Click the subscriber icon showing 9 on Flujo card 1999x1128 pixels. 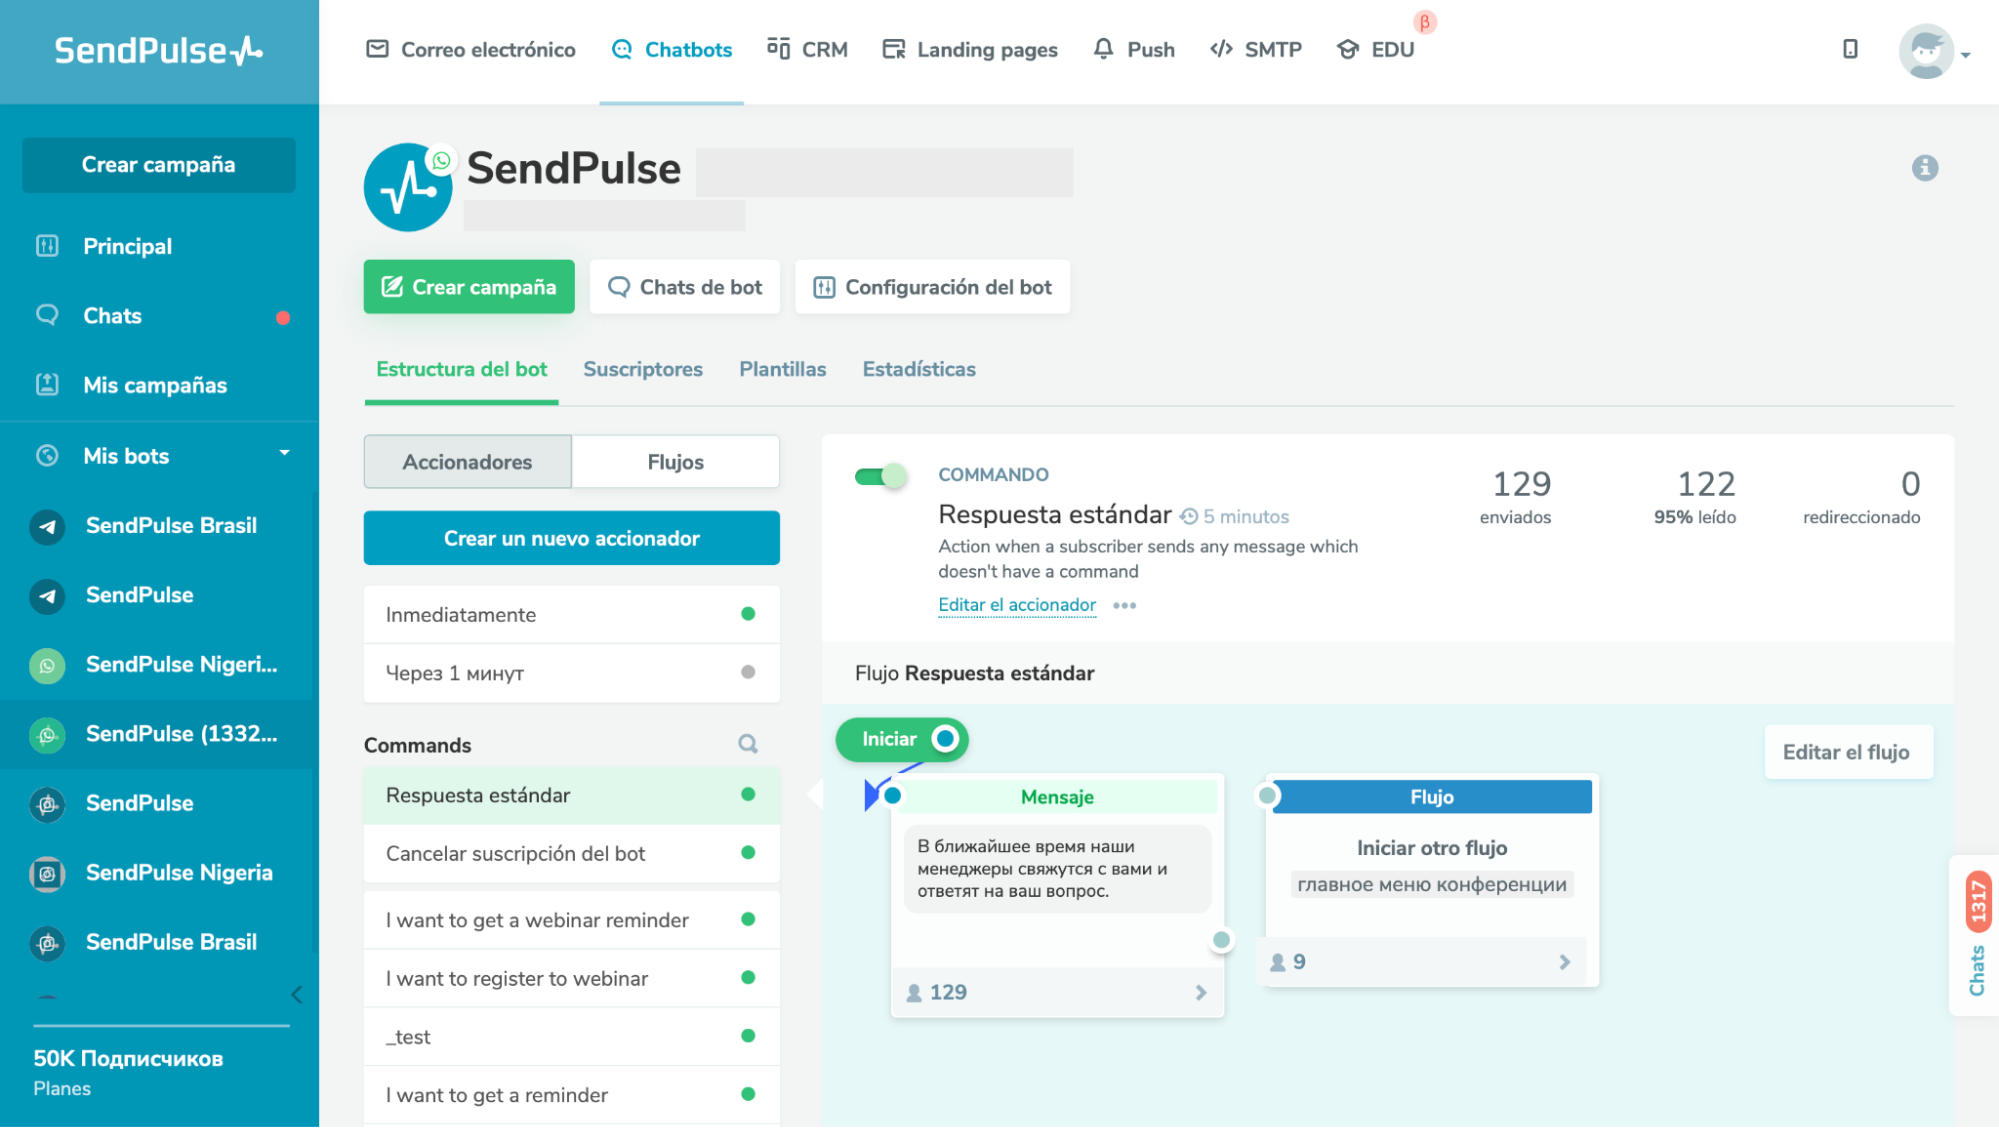[1277, 963]
